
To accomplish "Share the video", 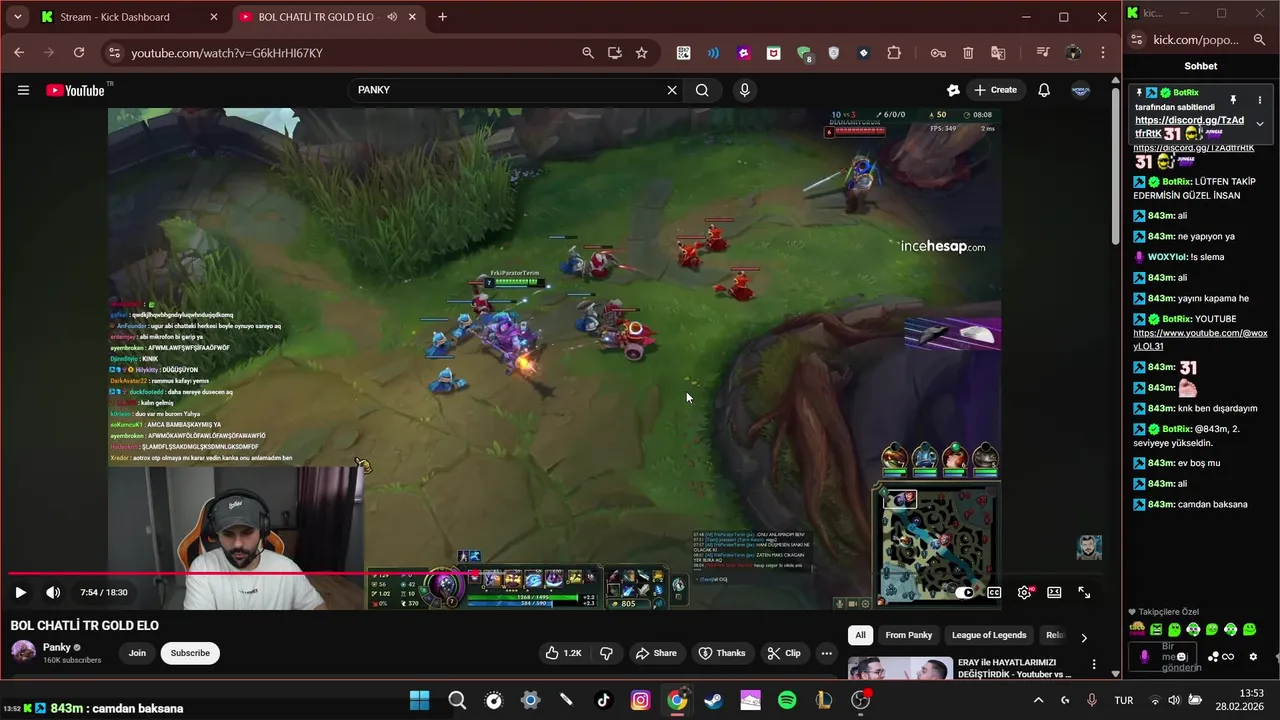I will point(656,653).
